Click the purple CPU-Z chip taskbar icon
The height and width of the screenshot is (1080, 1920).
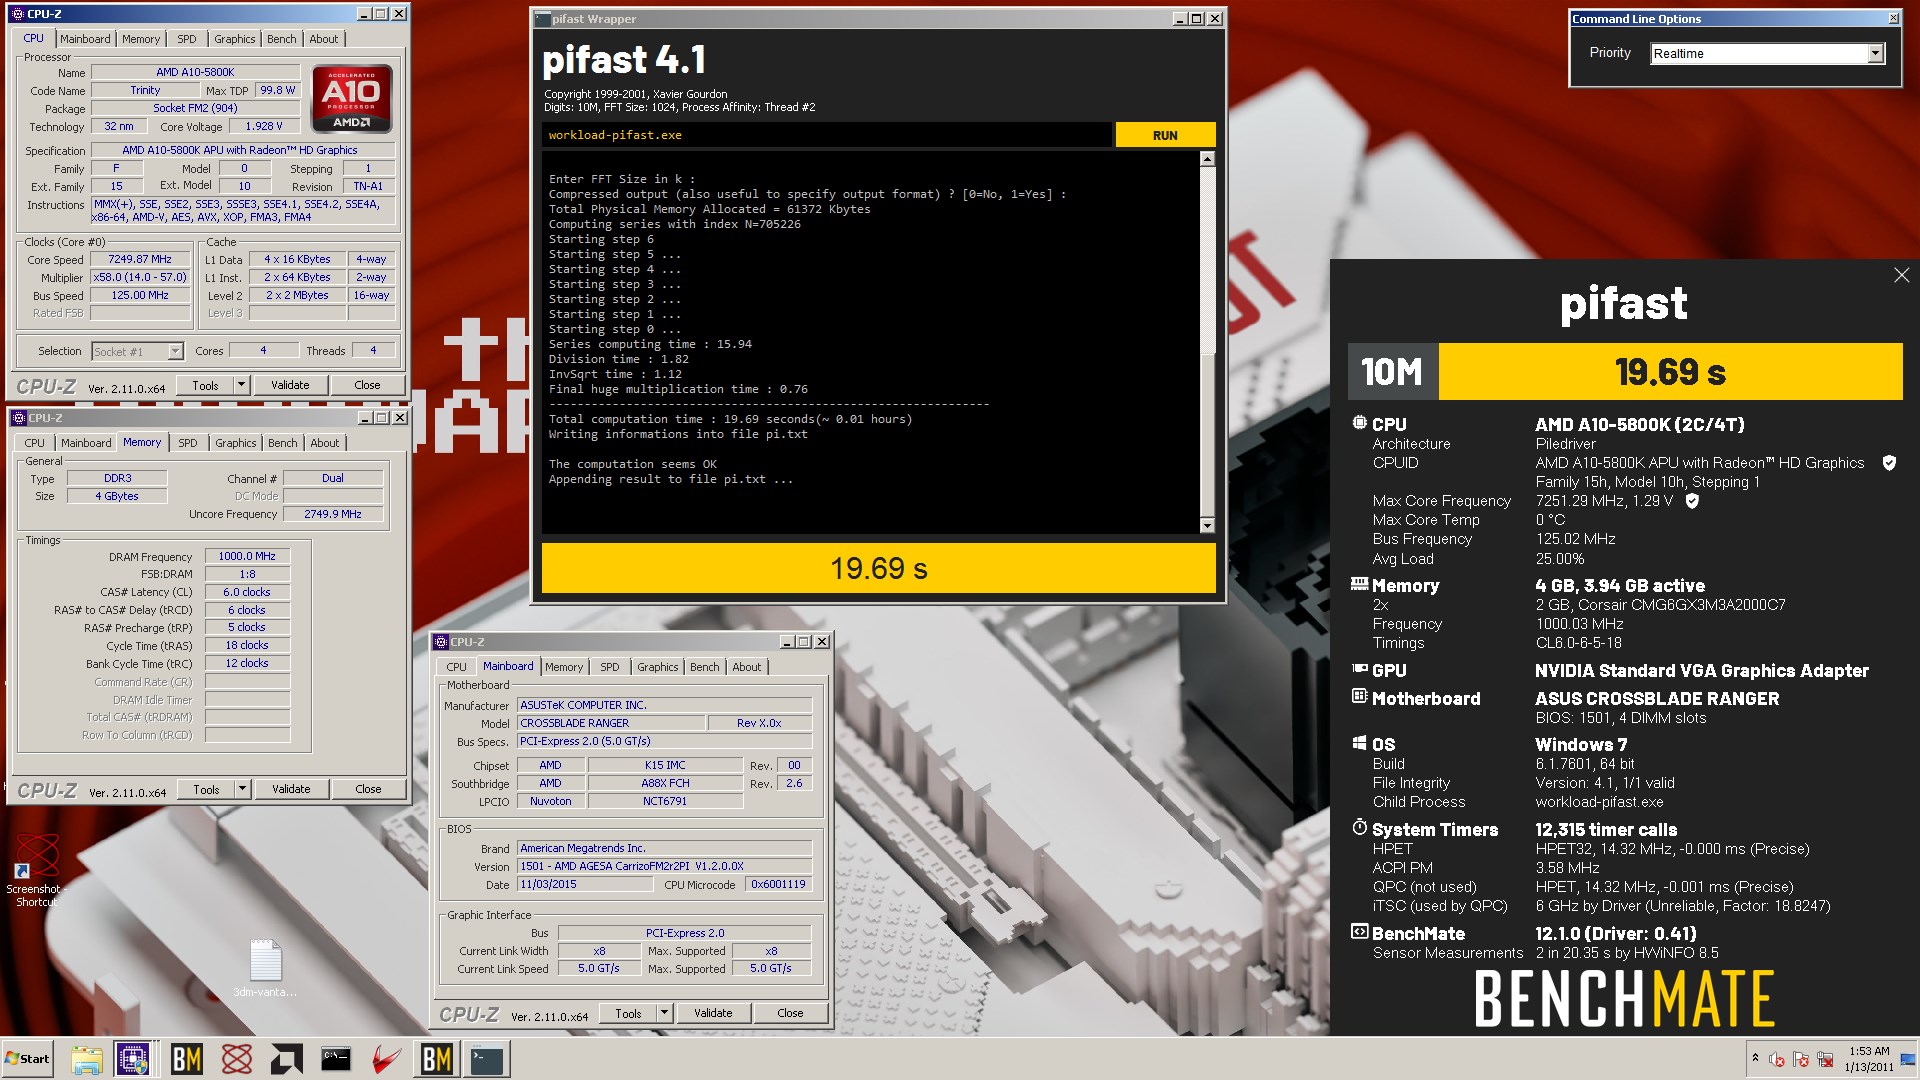[133, 1059]
